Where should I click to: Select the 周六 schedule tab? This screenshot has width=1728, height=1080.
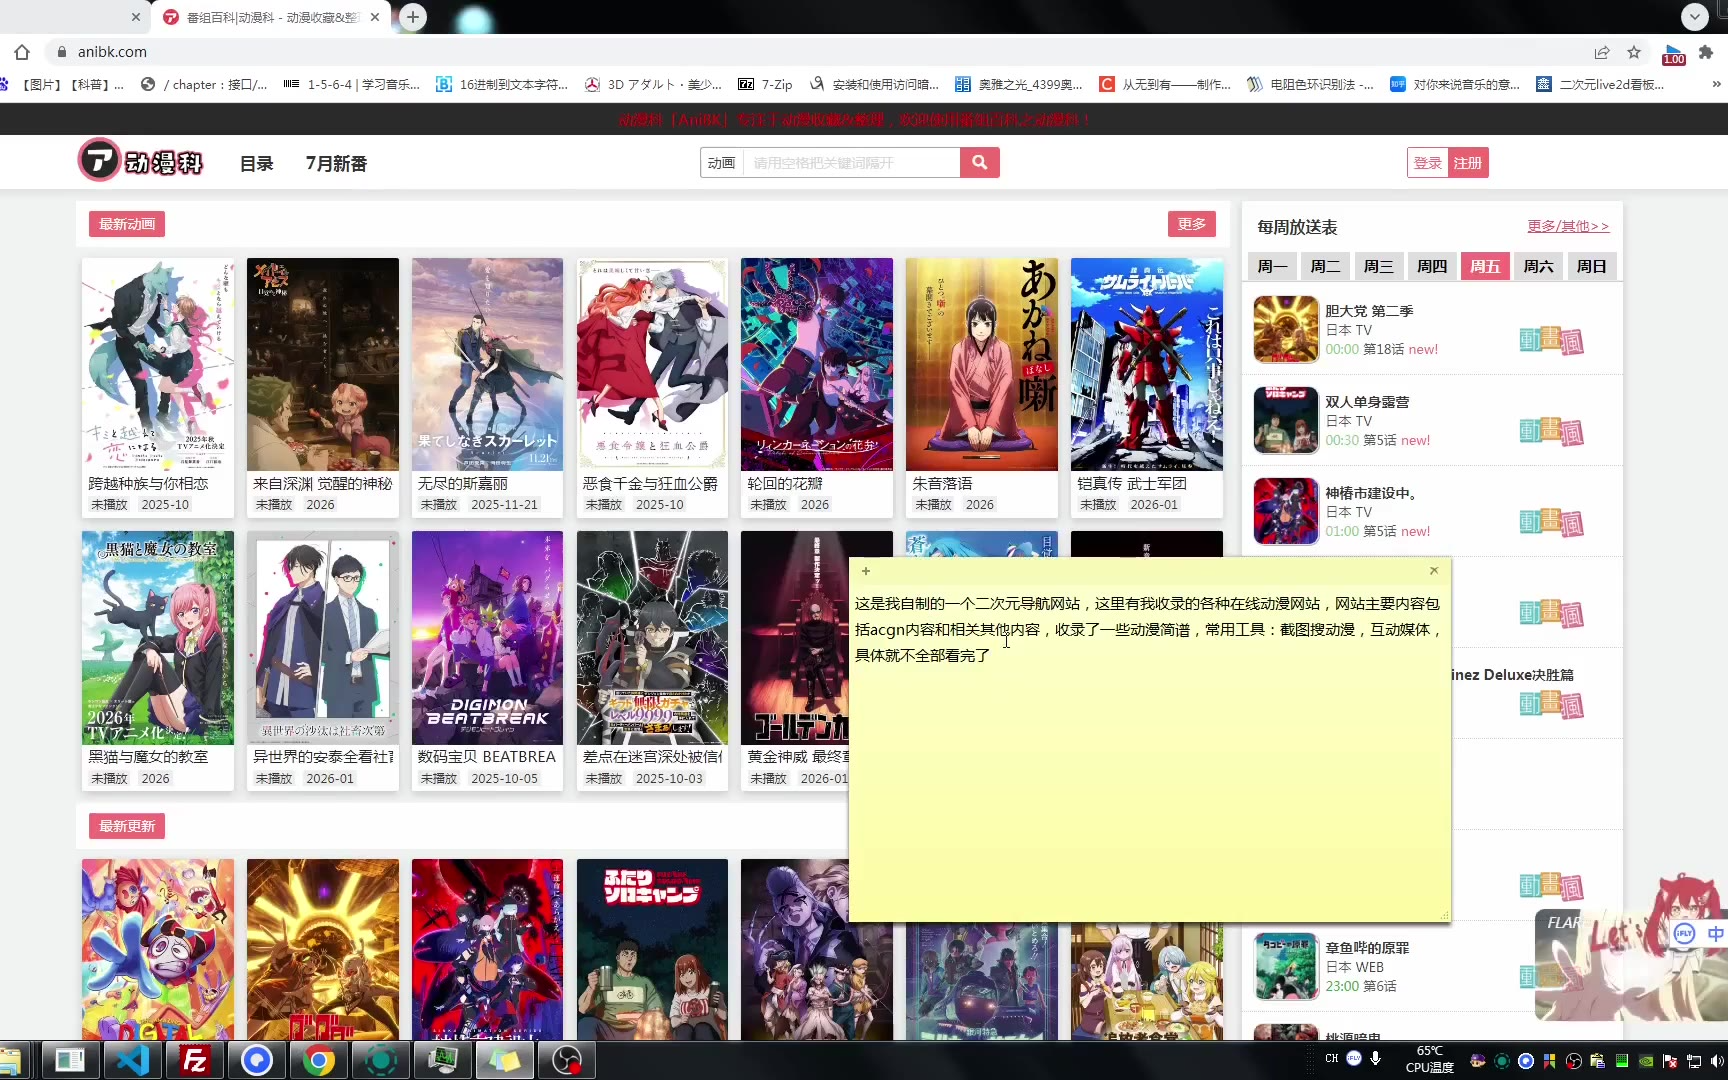click(x=1538, y=266)
